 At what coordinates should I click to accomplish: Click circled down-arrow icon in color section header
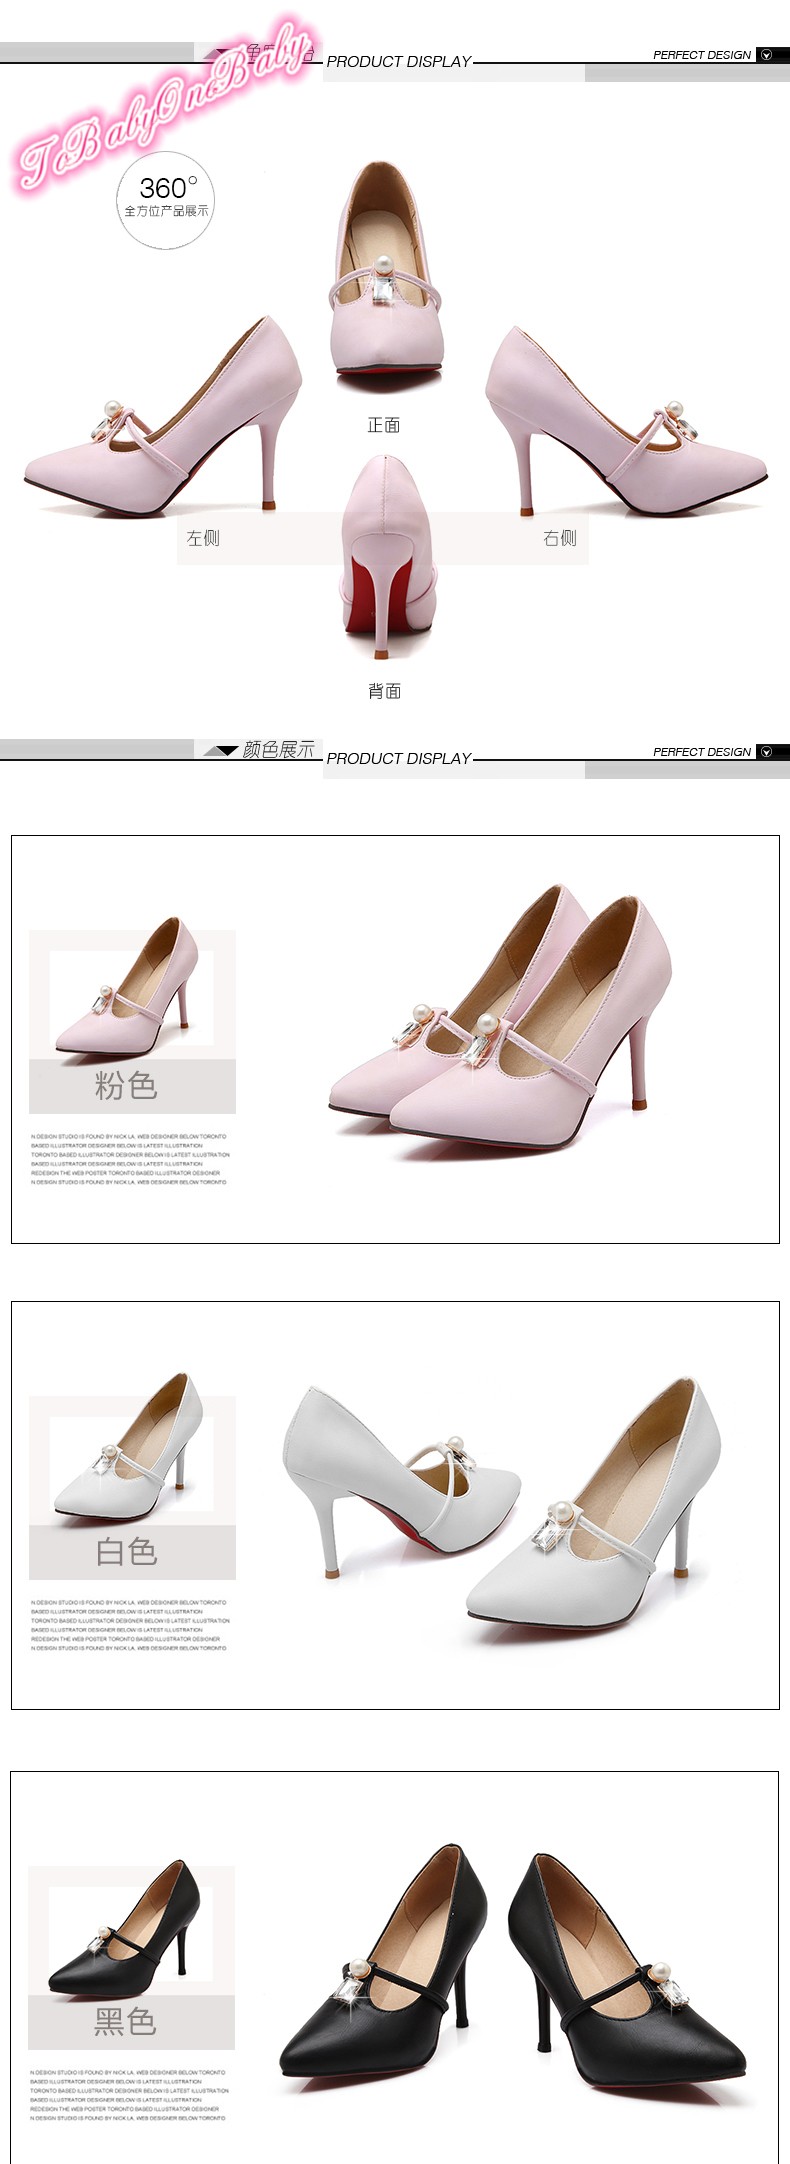point(767,752)
